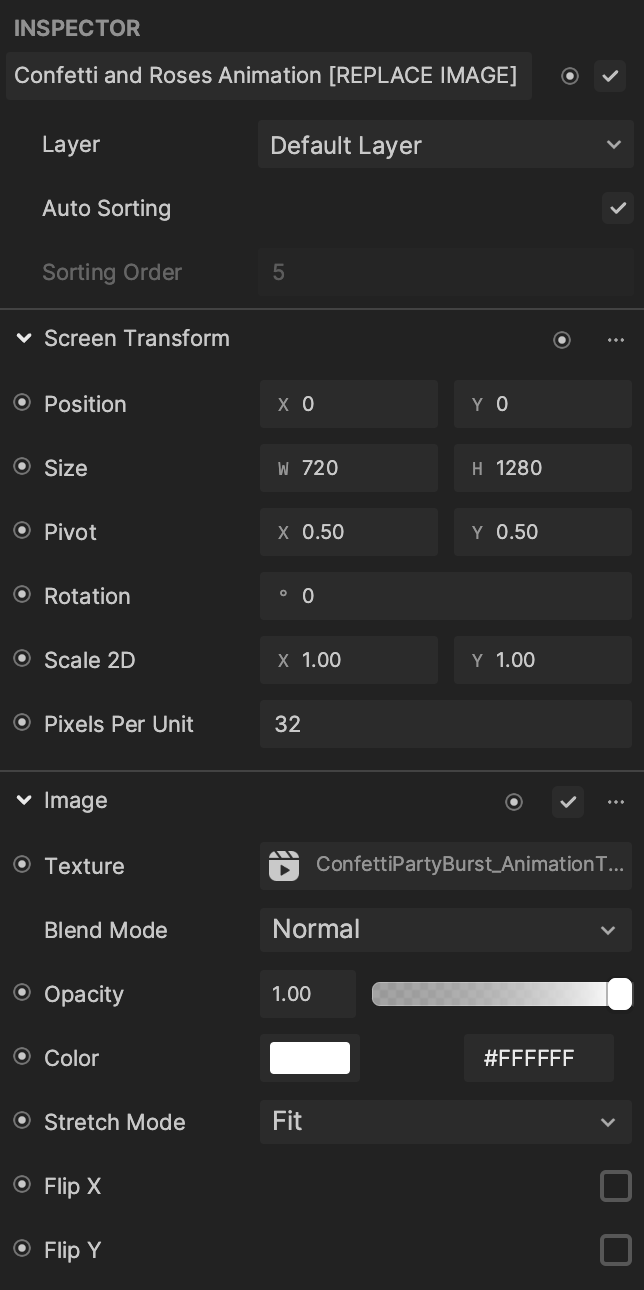Screen dimensions: 644x1290
Task: Enable the Flip Y checkbox
Action: click(616, 1250)
